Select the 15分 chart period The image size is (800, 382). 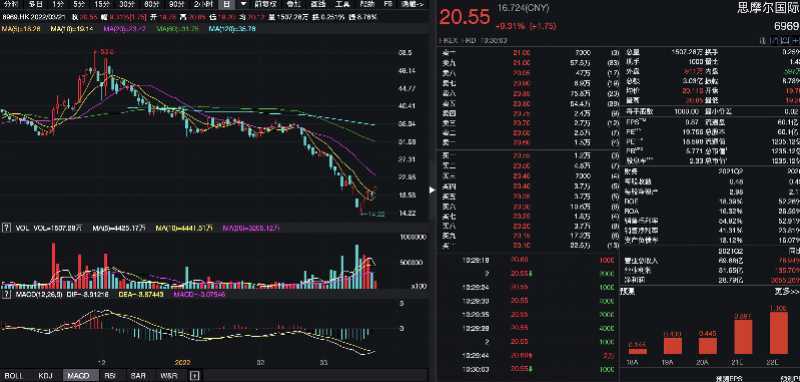click(x=102, y=4)
